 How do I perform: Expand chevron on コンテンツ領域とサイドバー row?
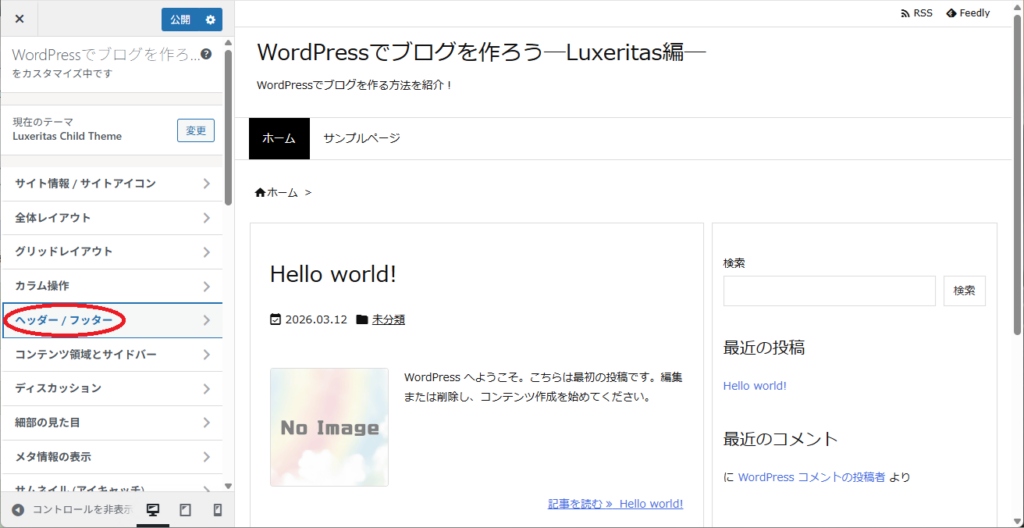[206, 355]
